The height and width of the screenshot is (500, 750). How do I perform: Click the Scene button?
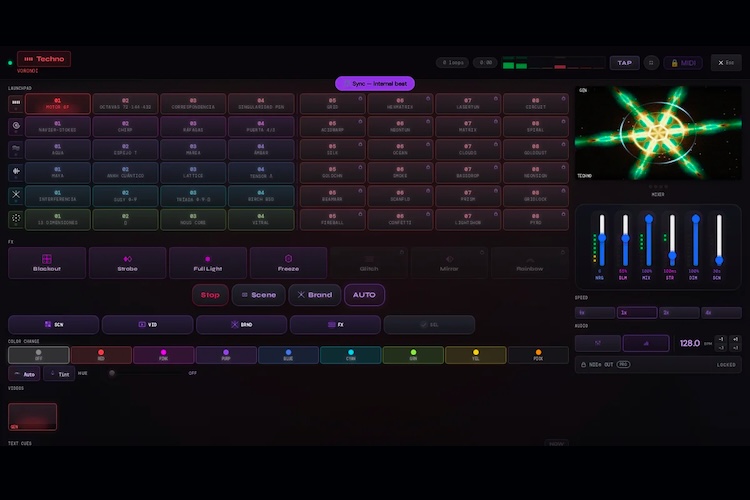259,295
